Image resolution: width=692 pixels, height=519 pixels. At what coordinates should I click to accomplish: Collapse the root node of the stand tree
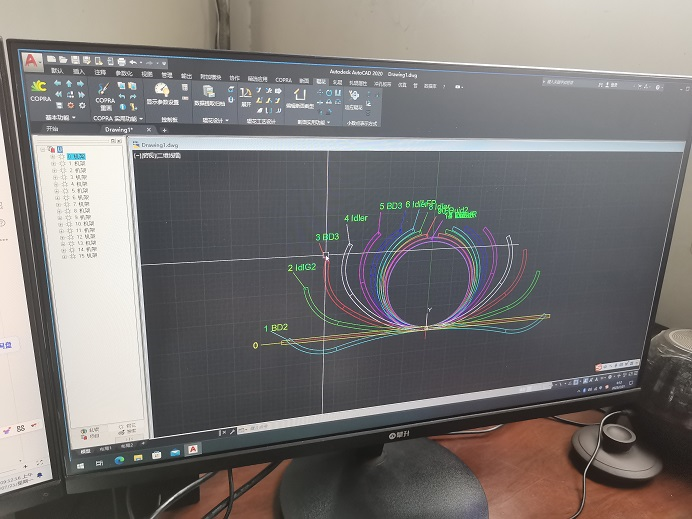[43, 150]
